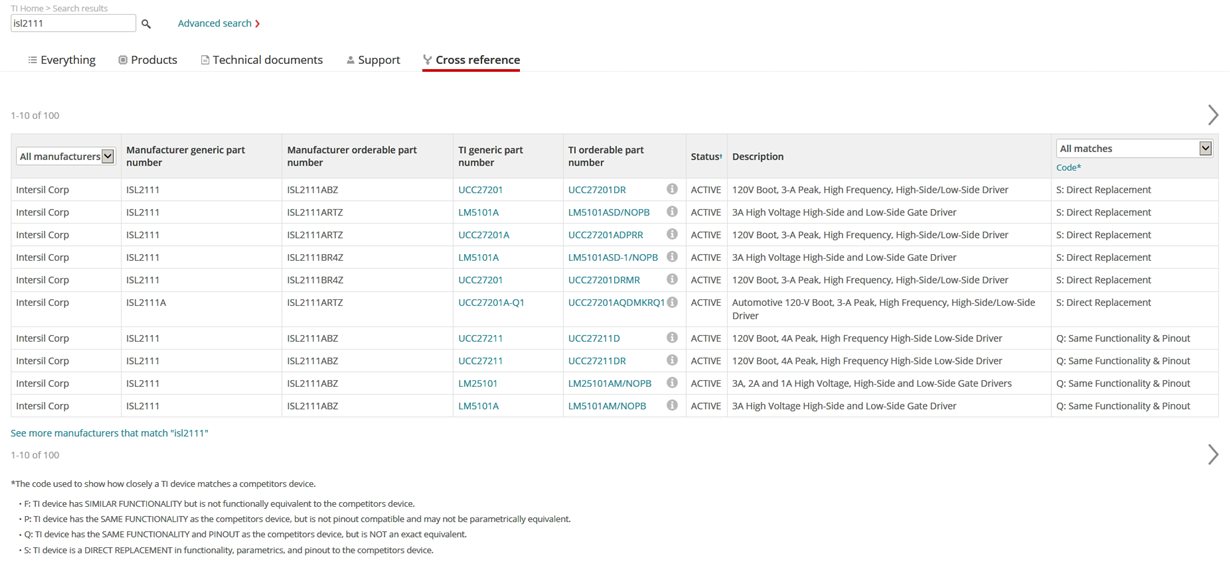Go to next page using top arrow
Viewport: 1230px width, 563px height.
[x=1213, y=115]
